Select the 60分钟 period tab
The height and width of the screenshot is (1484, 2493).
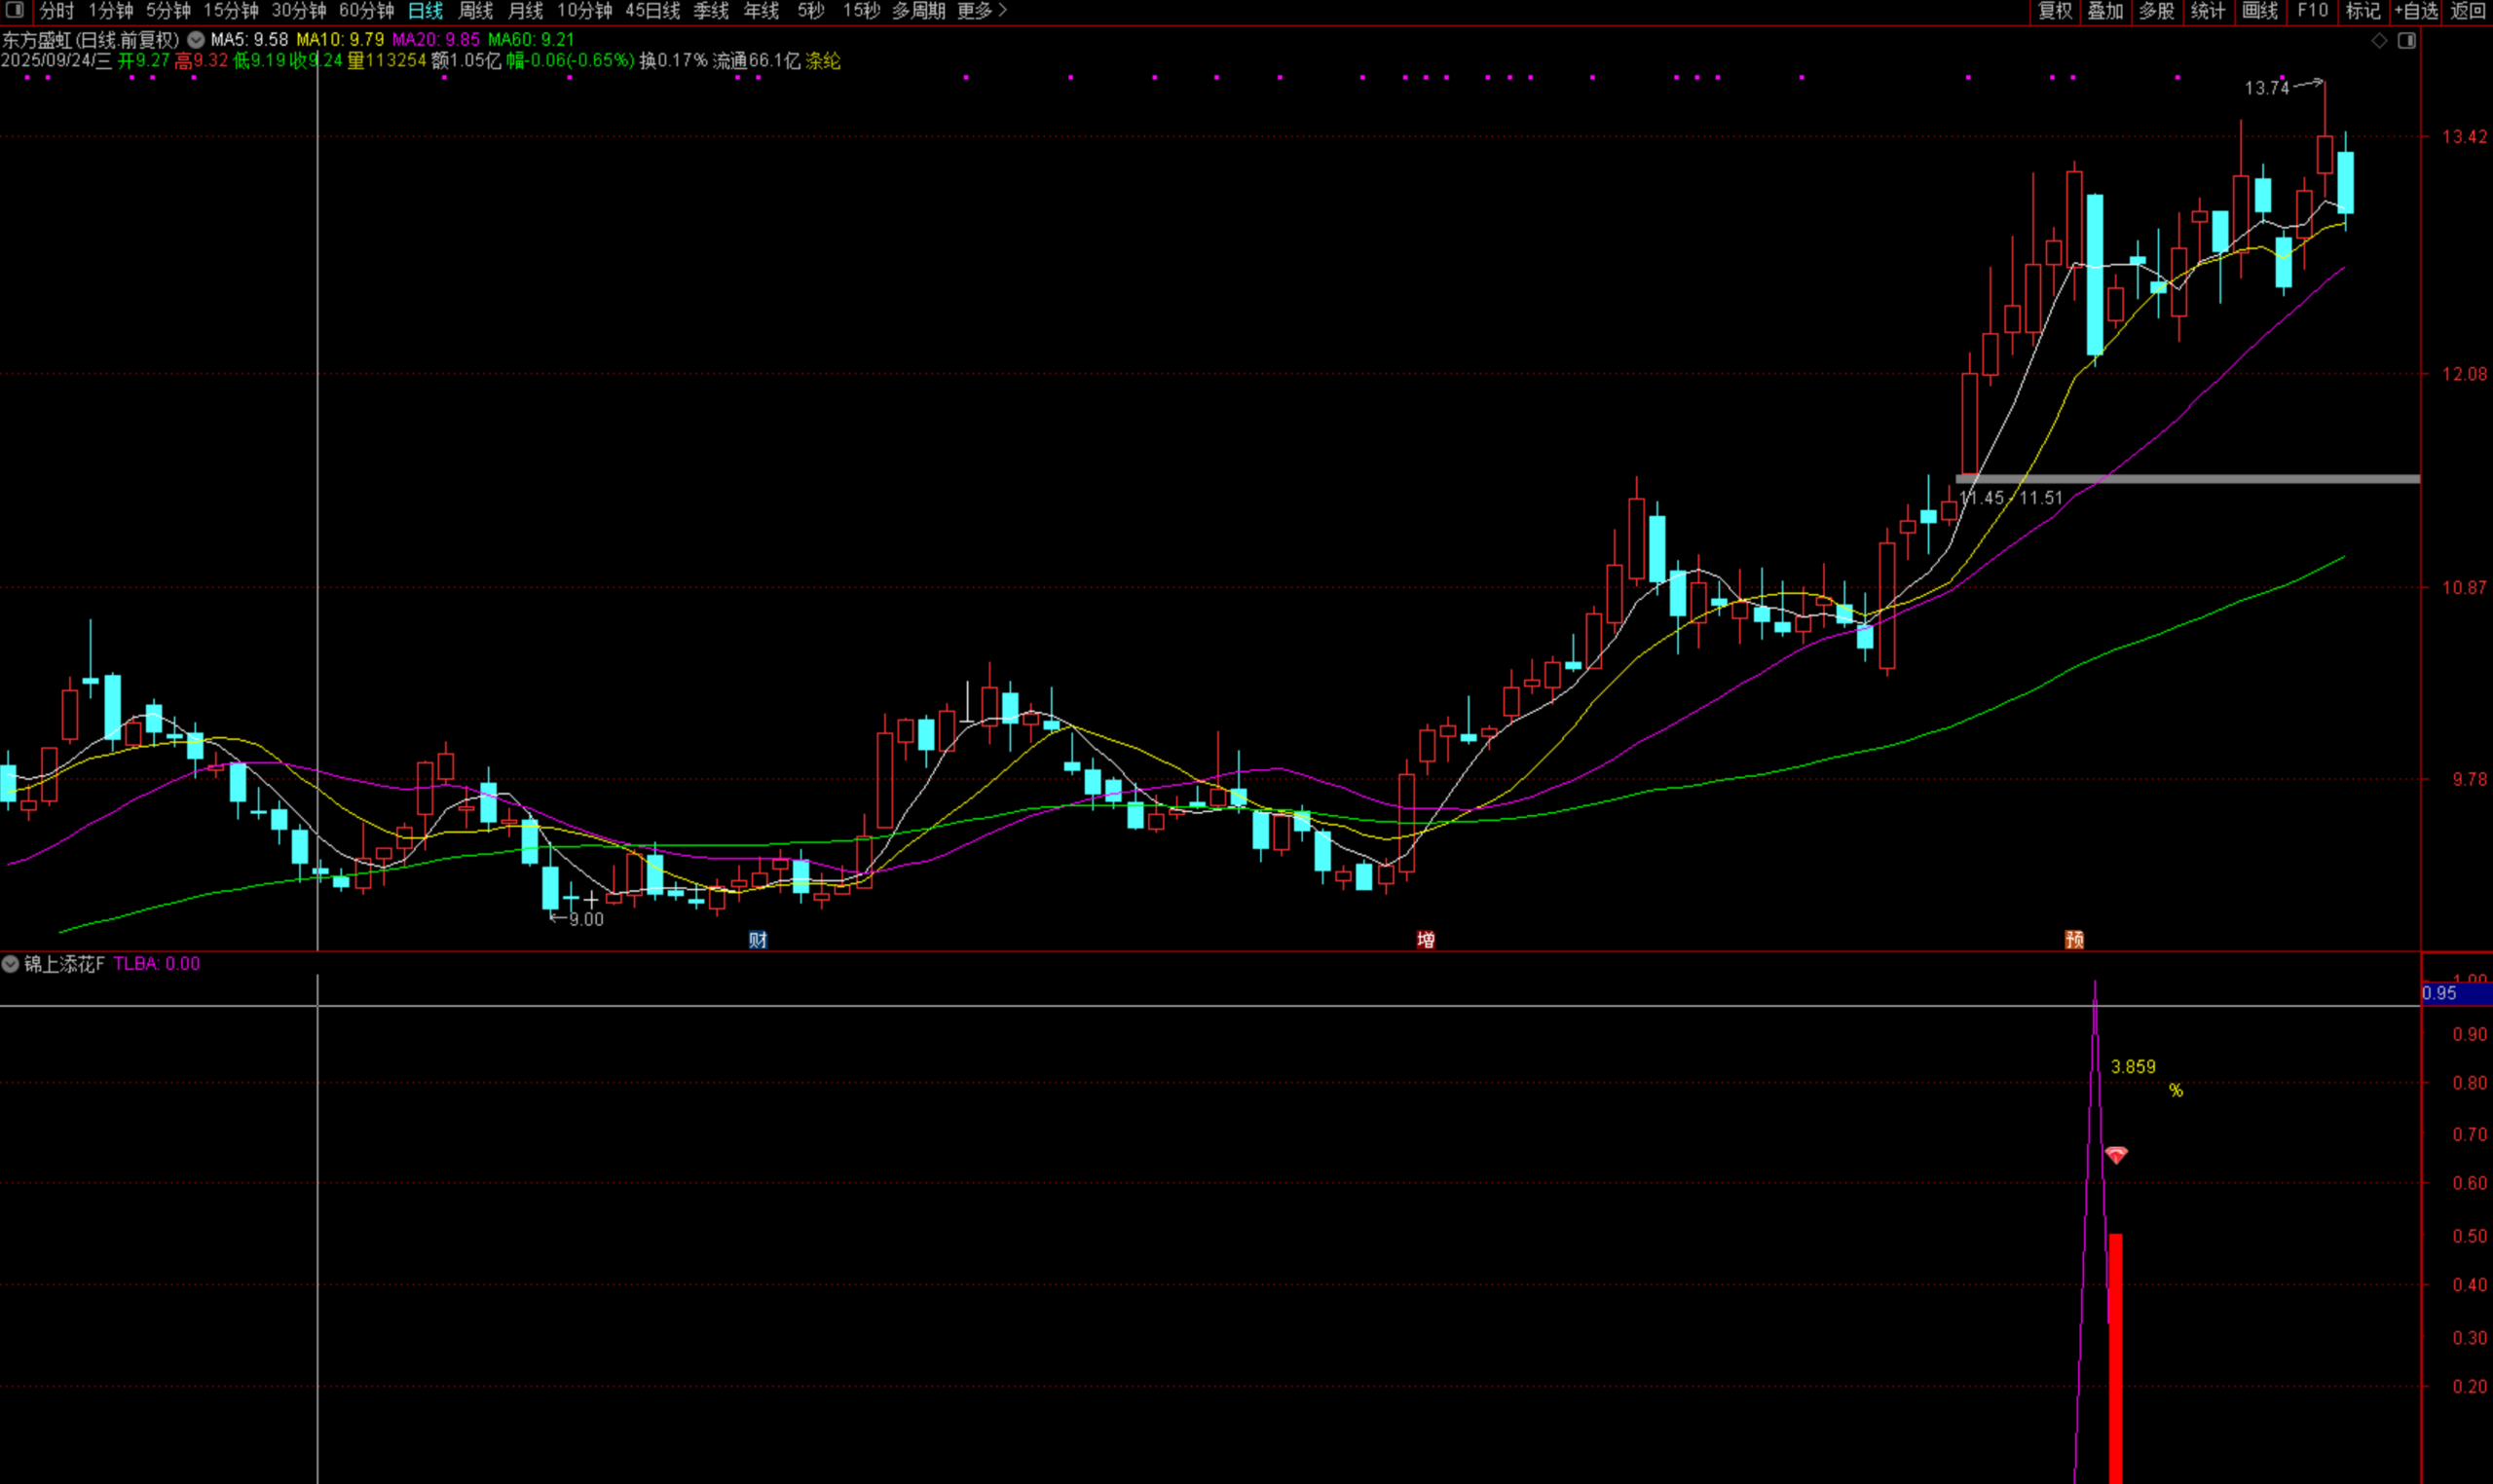pos(366,11)
